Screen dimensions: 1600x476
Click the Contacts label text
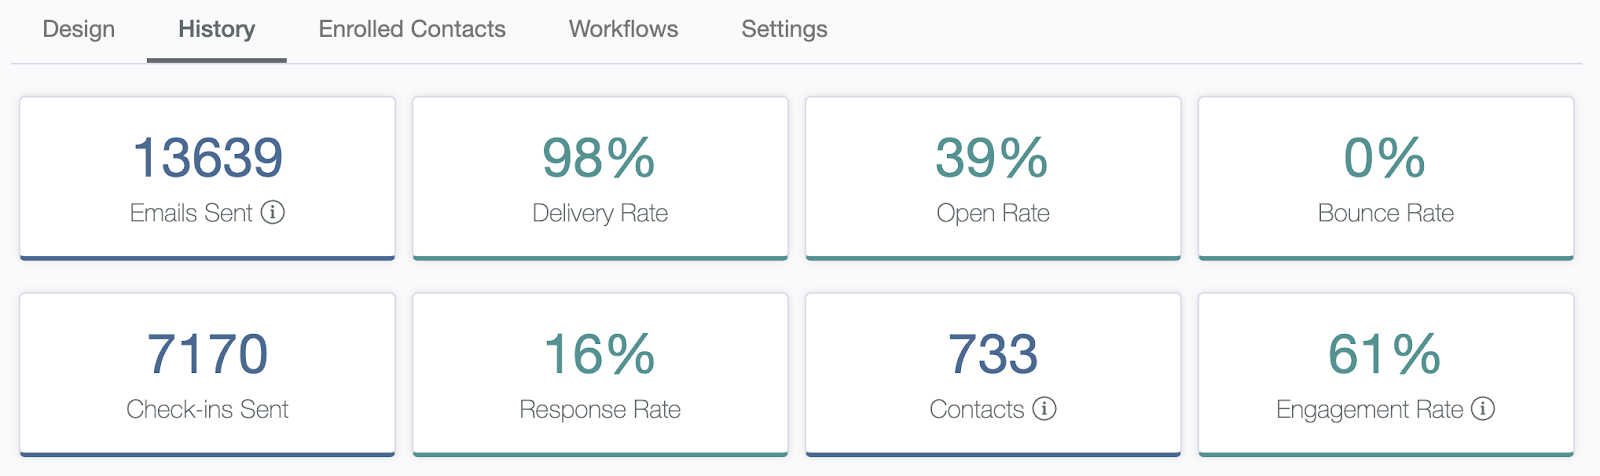point(977,409)
